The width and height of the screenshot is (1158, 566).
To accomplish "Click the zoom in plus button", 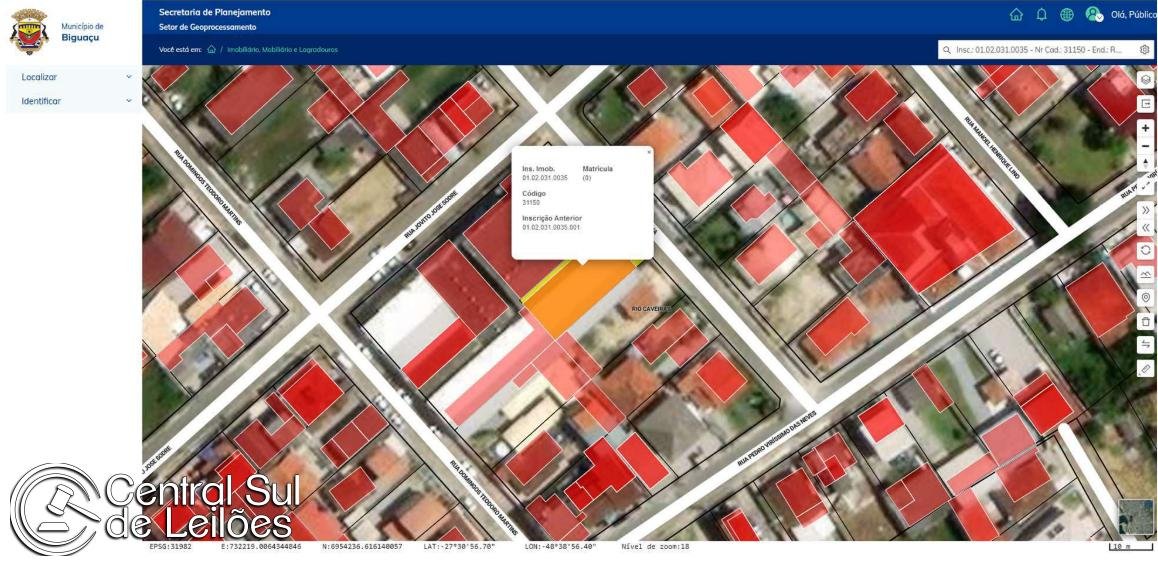I will (x=1146, y=128).
